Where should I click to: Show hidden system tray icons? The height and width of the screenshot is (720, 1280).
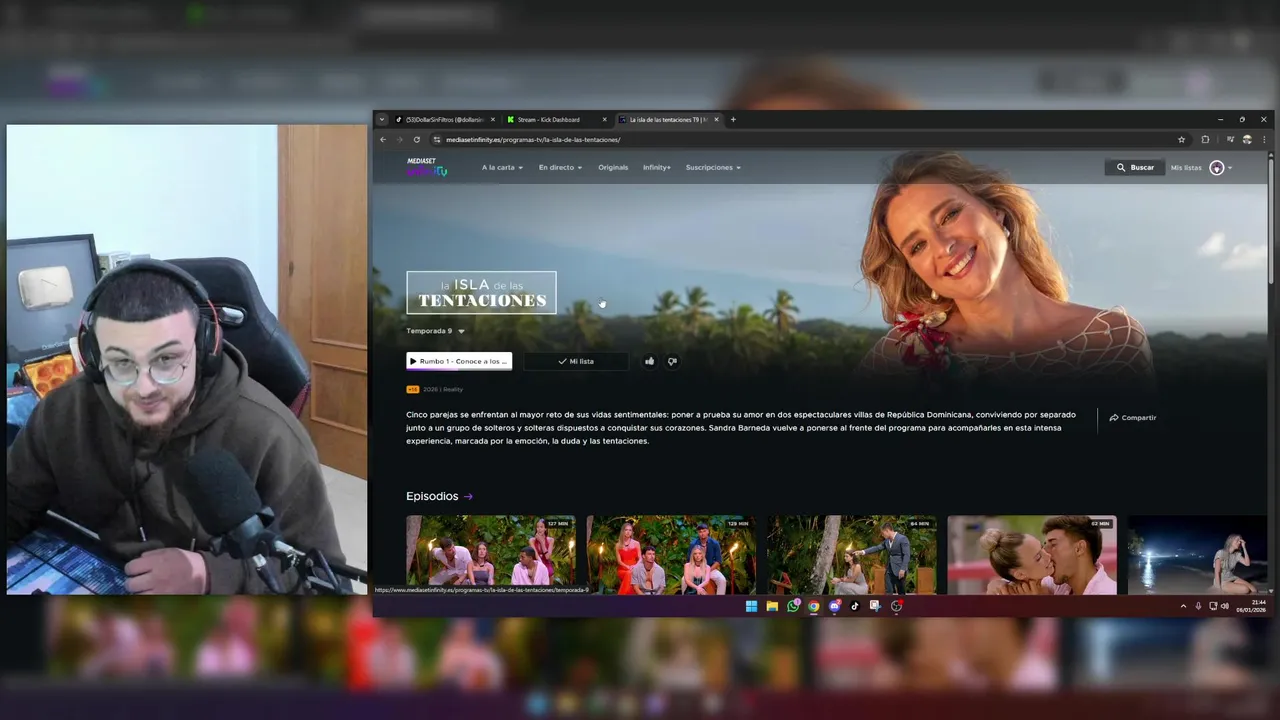[1183, 606]
